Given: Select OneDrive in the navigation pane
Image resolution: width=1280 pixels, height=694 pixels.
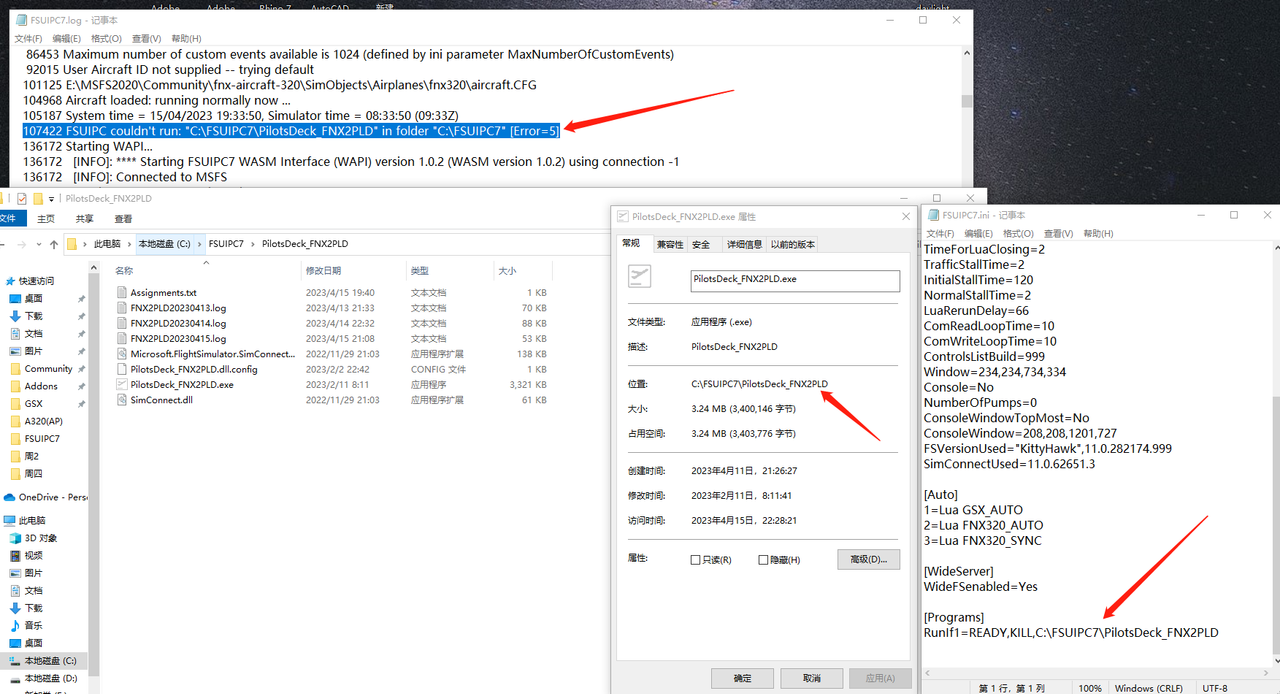Looking at the screenshot, I should point(47,497).
